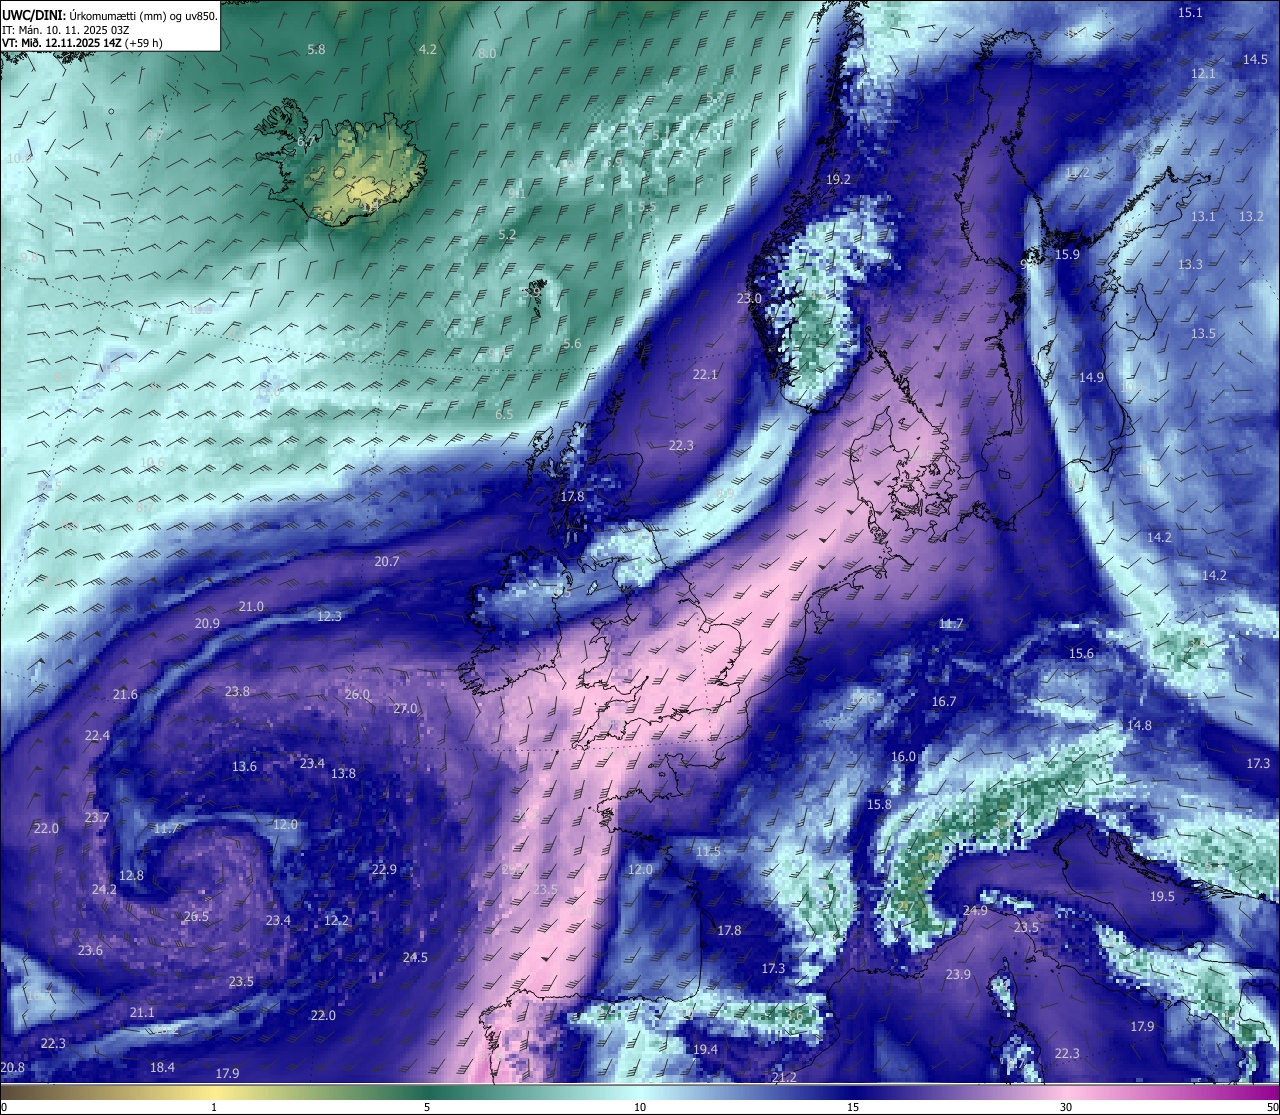The image size is (1280, 1115).
Task: Click the 12.8 value near the low center
Action: 131,875
